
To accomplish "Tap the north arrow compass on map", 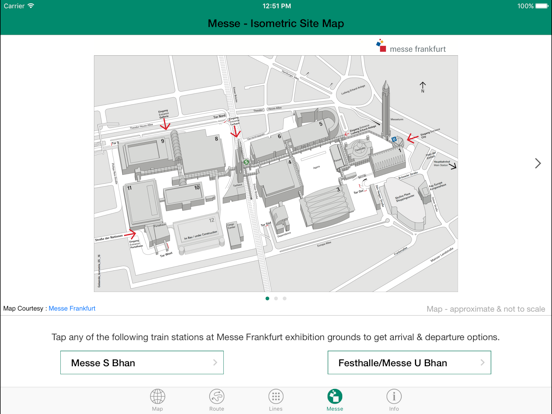I will point(422,87).
